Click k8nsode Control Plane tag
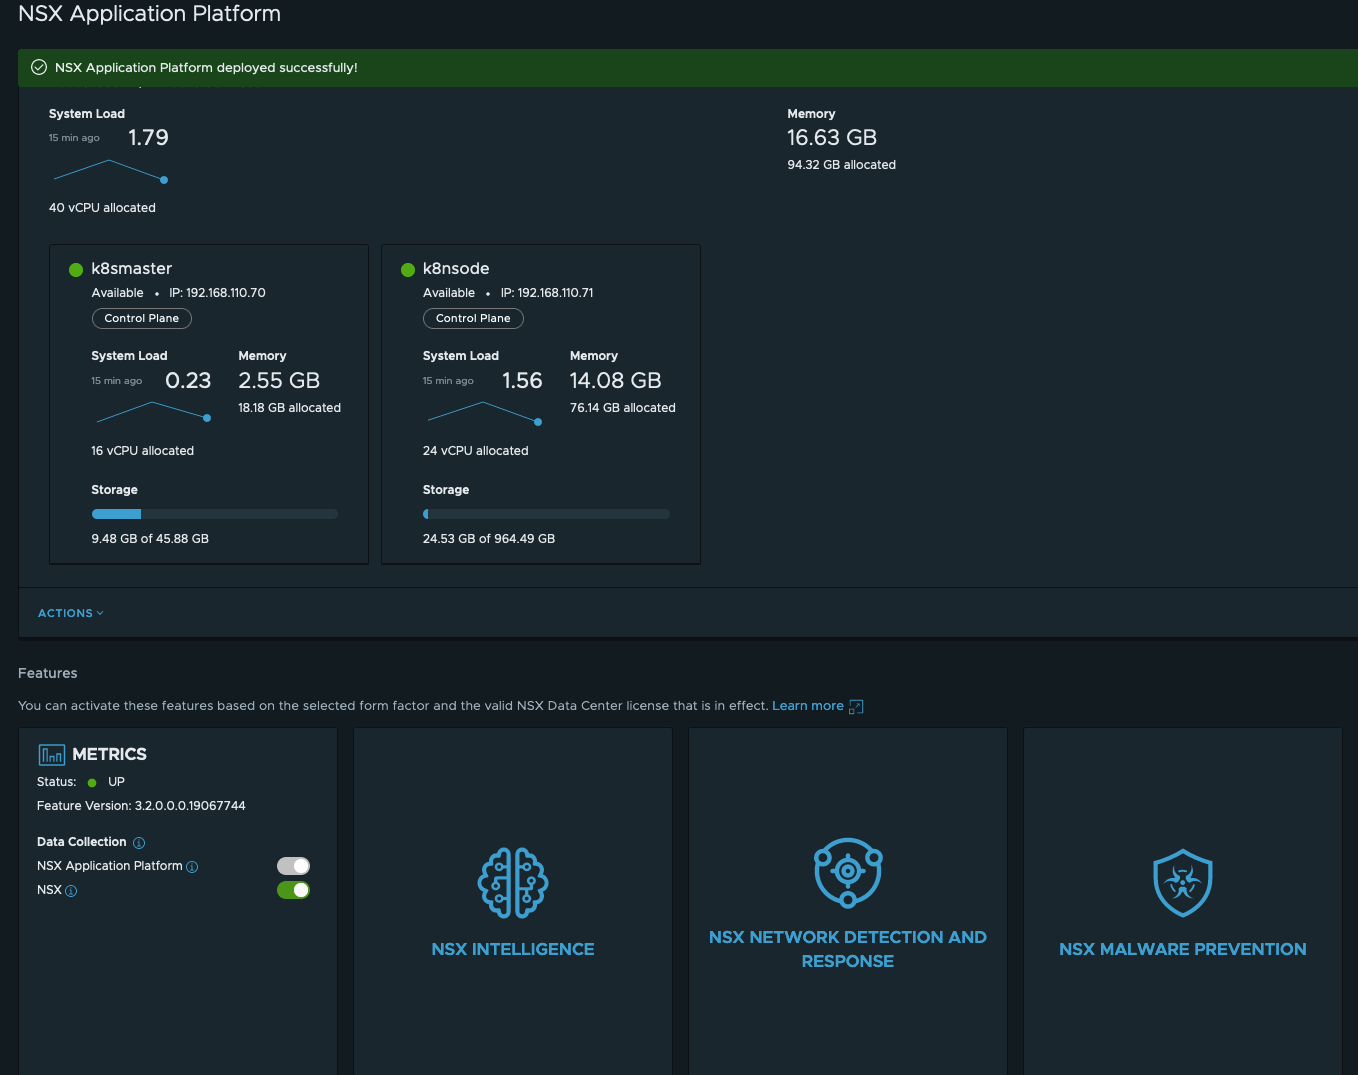This screenshot has height=1075, width=1358. coord(473,318)
